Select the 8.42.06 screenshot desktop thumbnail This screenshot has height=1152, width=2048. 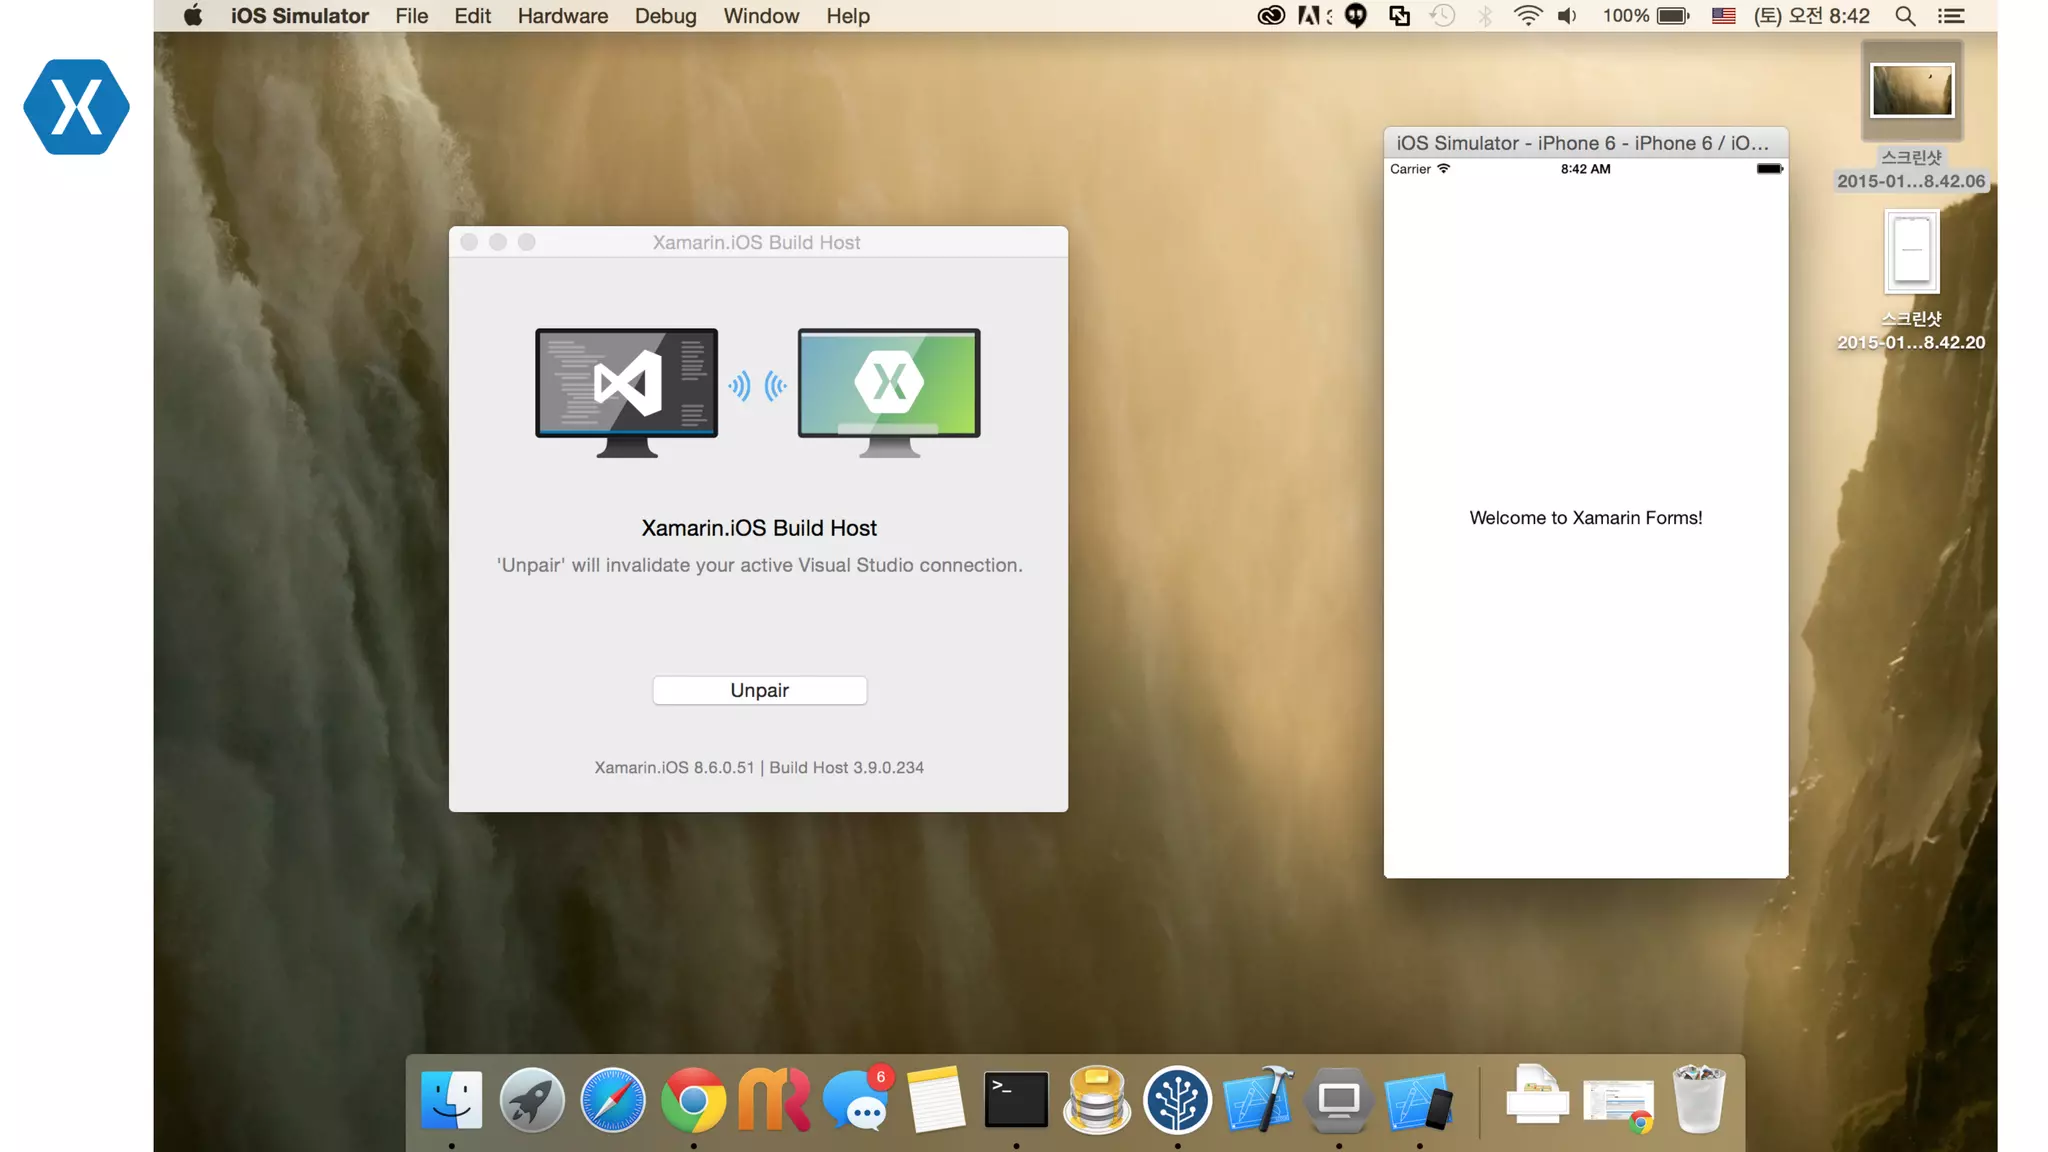(1911, 91)
